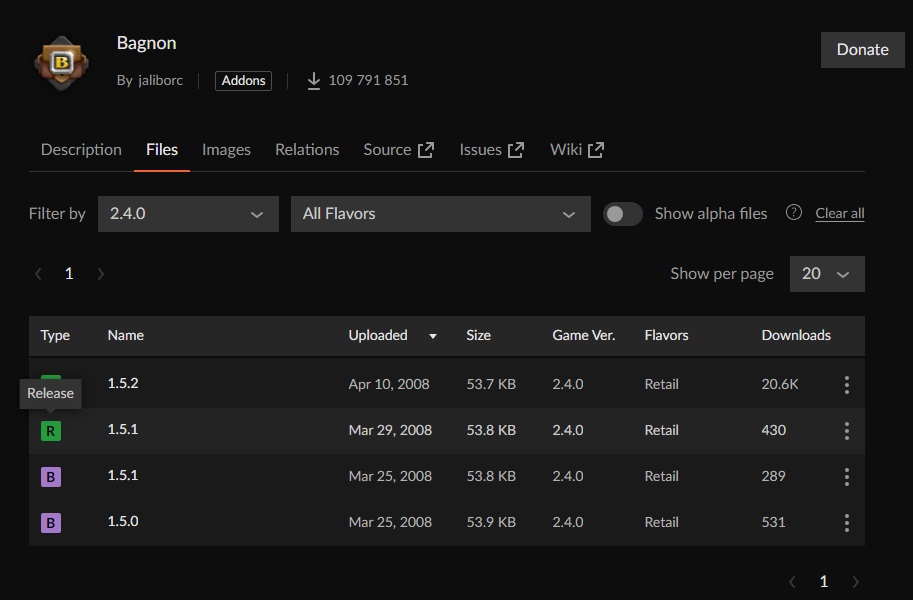
Task: Click the 531 downloads cell
Action: pos(773,523)
